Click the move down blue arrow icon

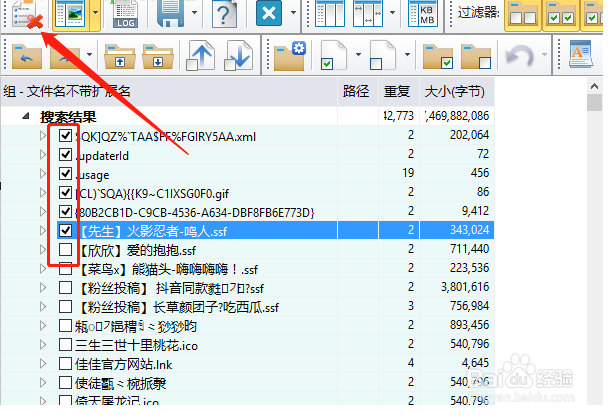click(238, 55)
